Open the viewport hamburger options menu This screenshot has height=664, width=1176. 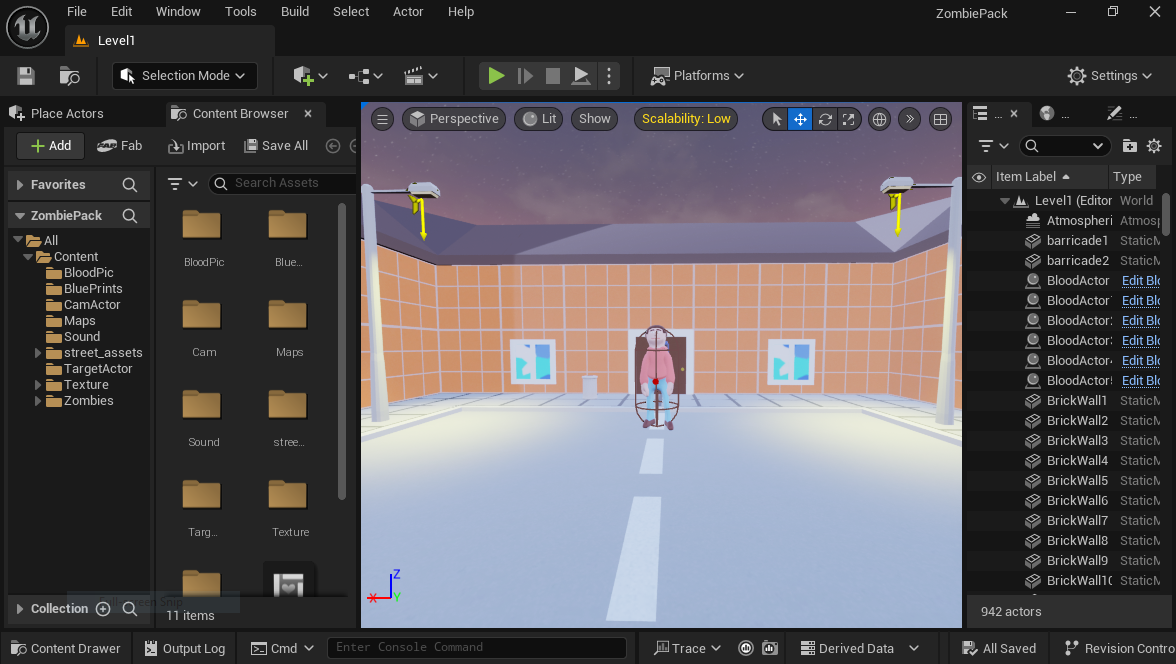point(382,119)
